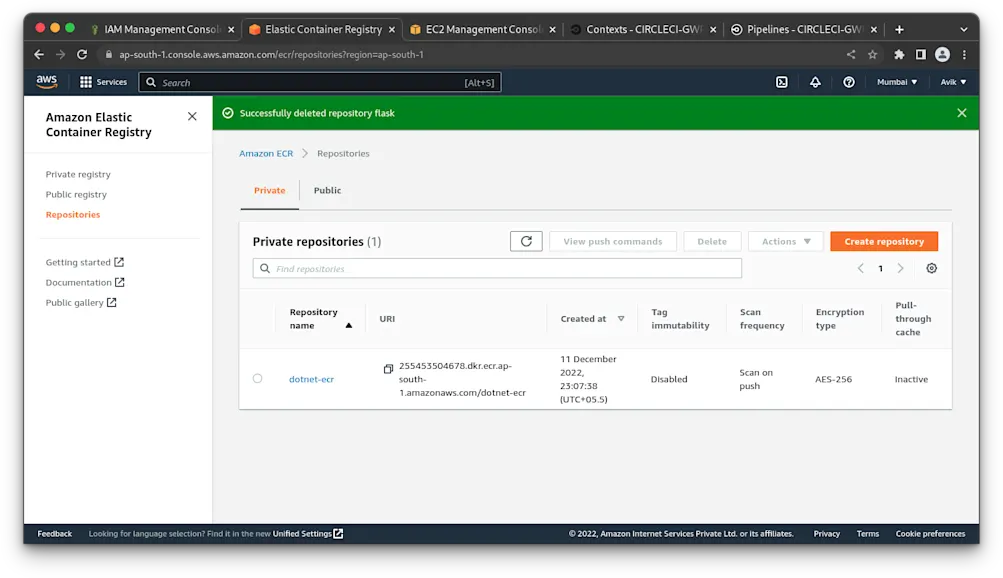1003x578 pixels.
Task: Toggle browser side panel icon
Action: click(x=920, y=55)
